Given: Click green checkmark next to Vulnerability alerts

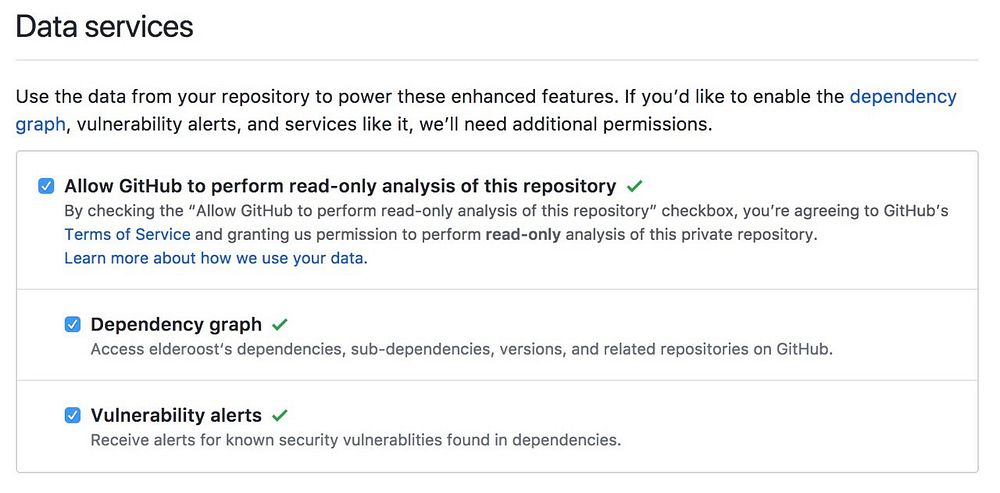Looking at the screenshot, I should (x=280, y=415).
